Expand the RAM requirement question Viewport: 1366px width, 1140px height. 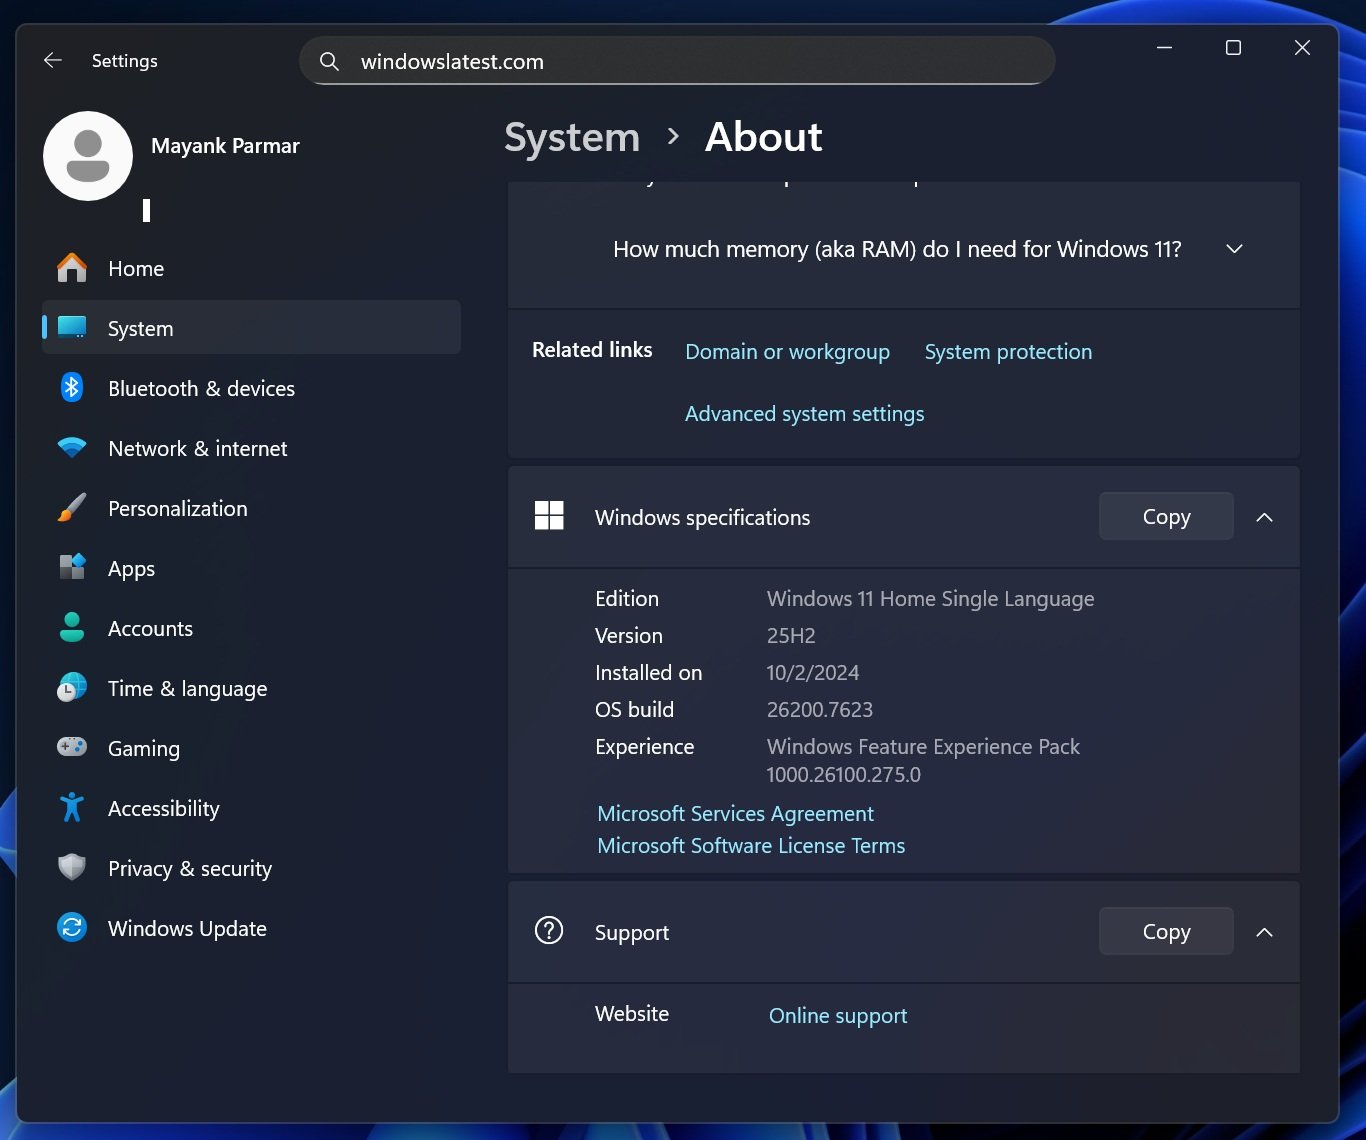(x=1233, y=248)
